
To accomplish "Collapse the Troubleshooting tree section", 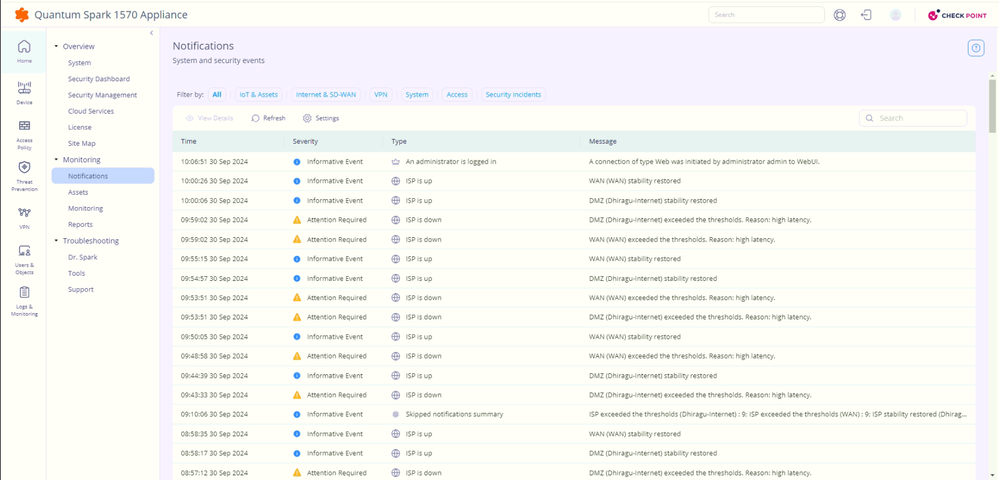I will 57,241.
